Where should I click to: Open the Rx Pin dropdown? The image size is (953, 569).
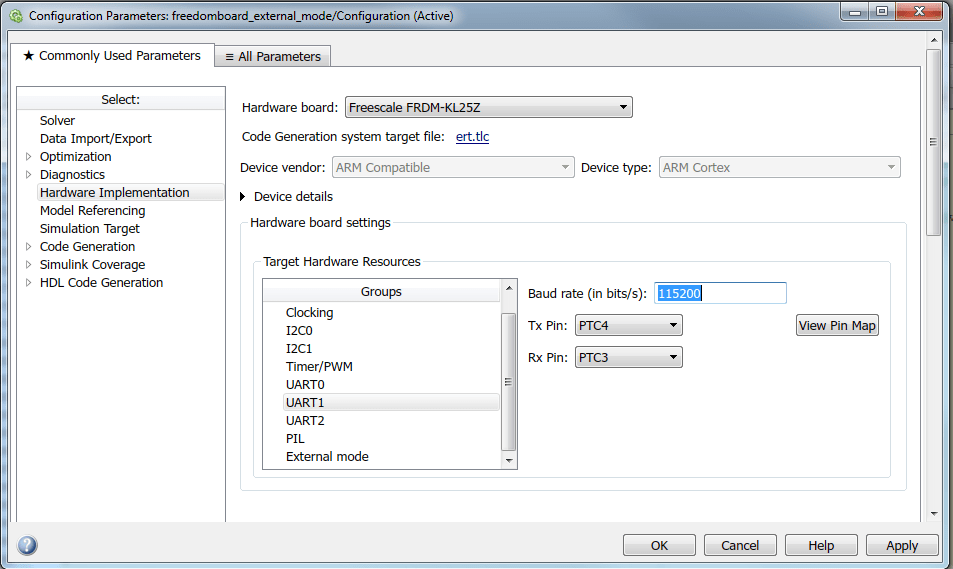629,357
